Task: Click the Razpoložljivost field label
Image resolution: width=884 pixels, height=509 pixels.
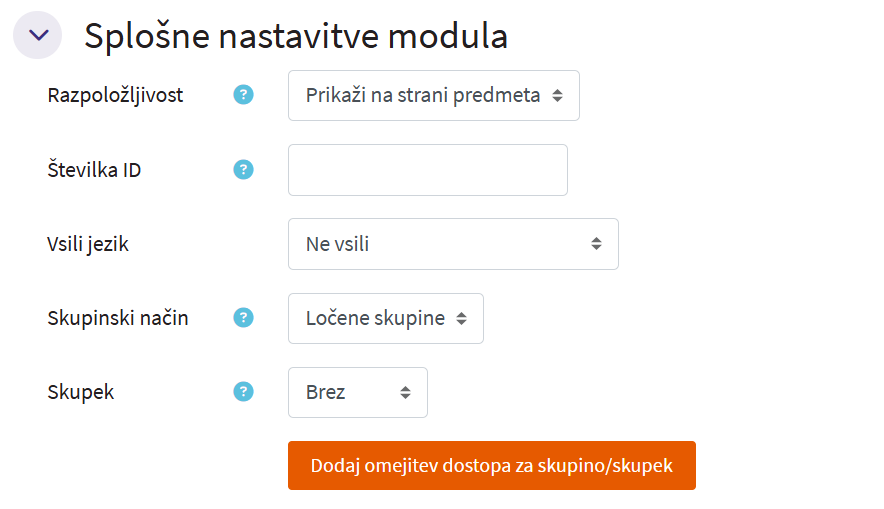Action: tap(115, 96)
